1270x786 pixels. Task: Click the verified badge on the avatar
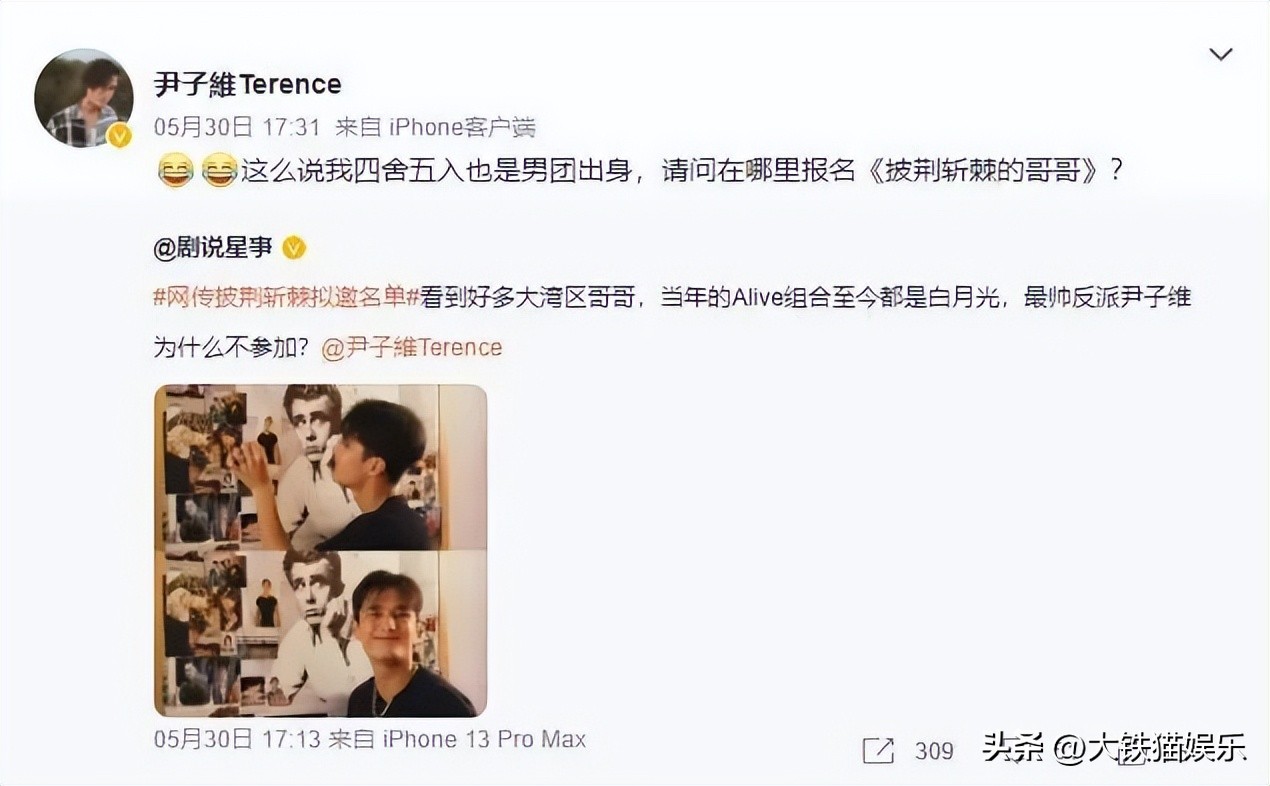pyautogui.click(x=120, y=136)
